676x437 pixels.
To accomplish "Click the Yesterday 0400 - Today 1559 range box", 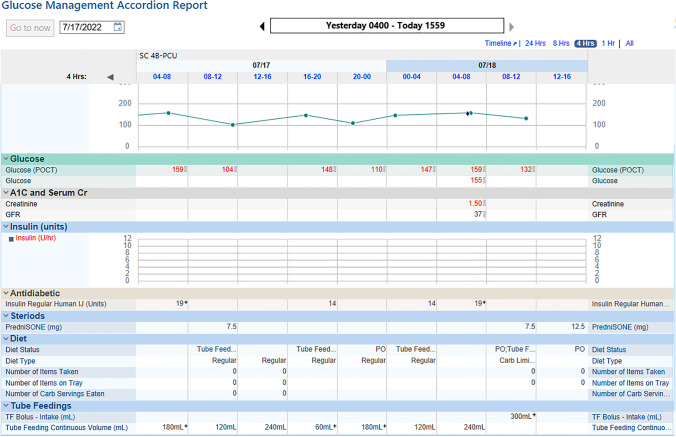I will (x=386, y=26).
